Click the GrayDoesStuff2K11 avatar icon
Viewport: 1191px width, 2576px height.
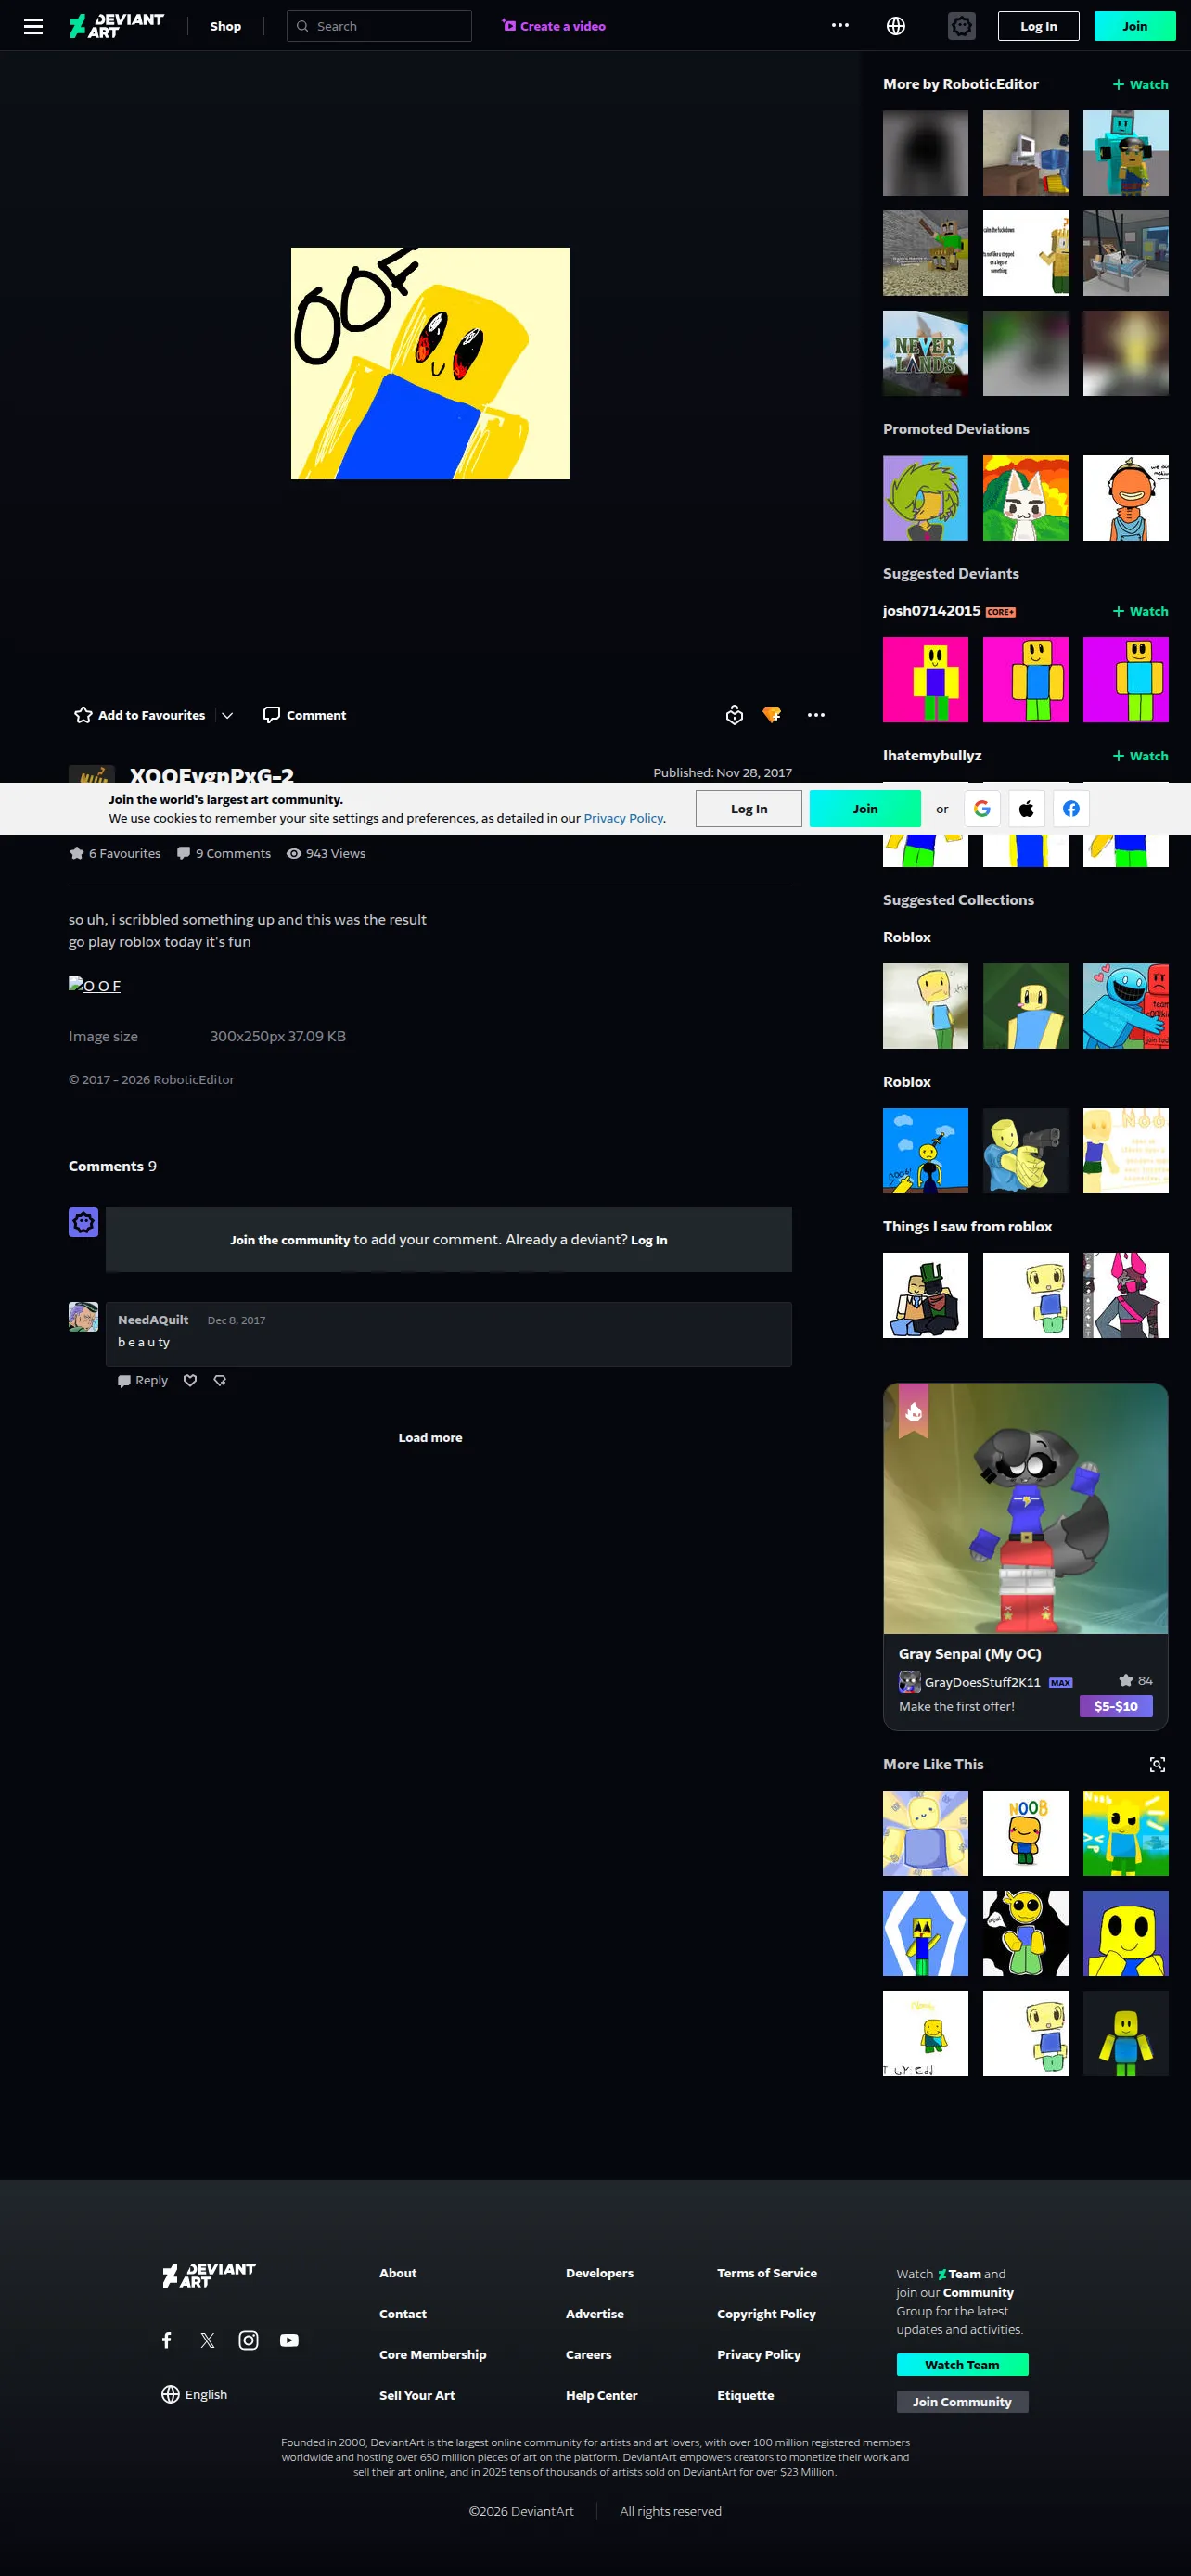pyautogui.click(x=909, y=1682)
